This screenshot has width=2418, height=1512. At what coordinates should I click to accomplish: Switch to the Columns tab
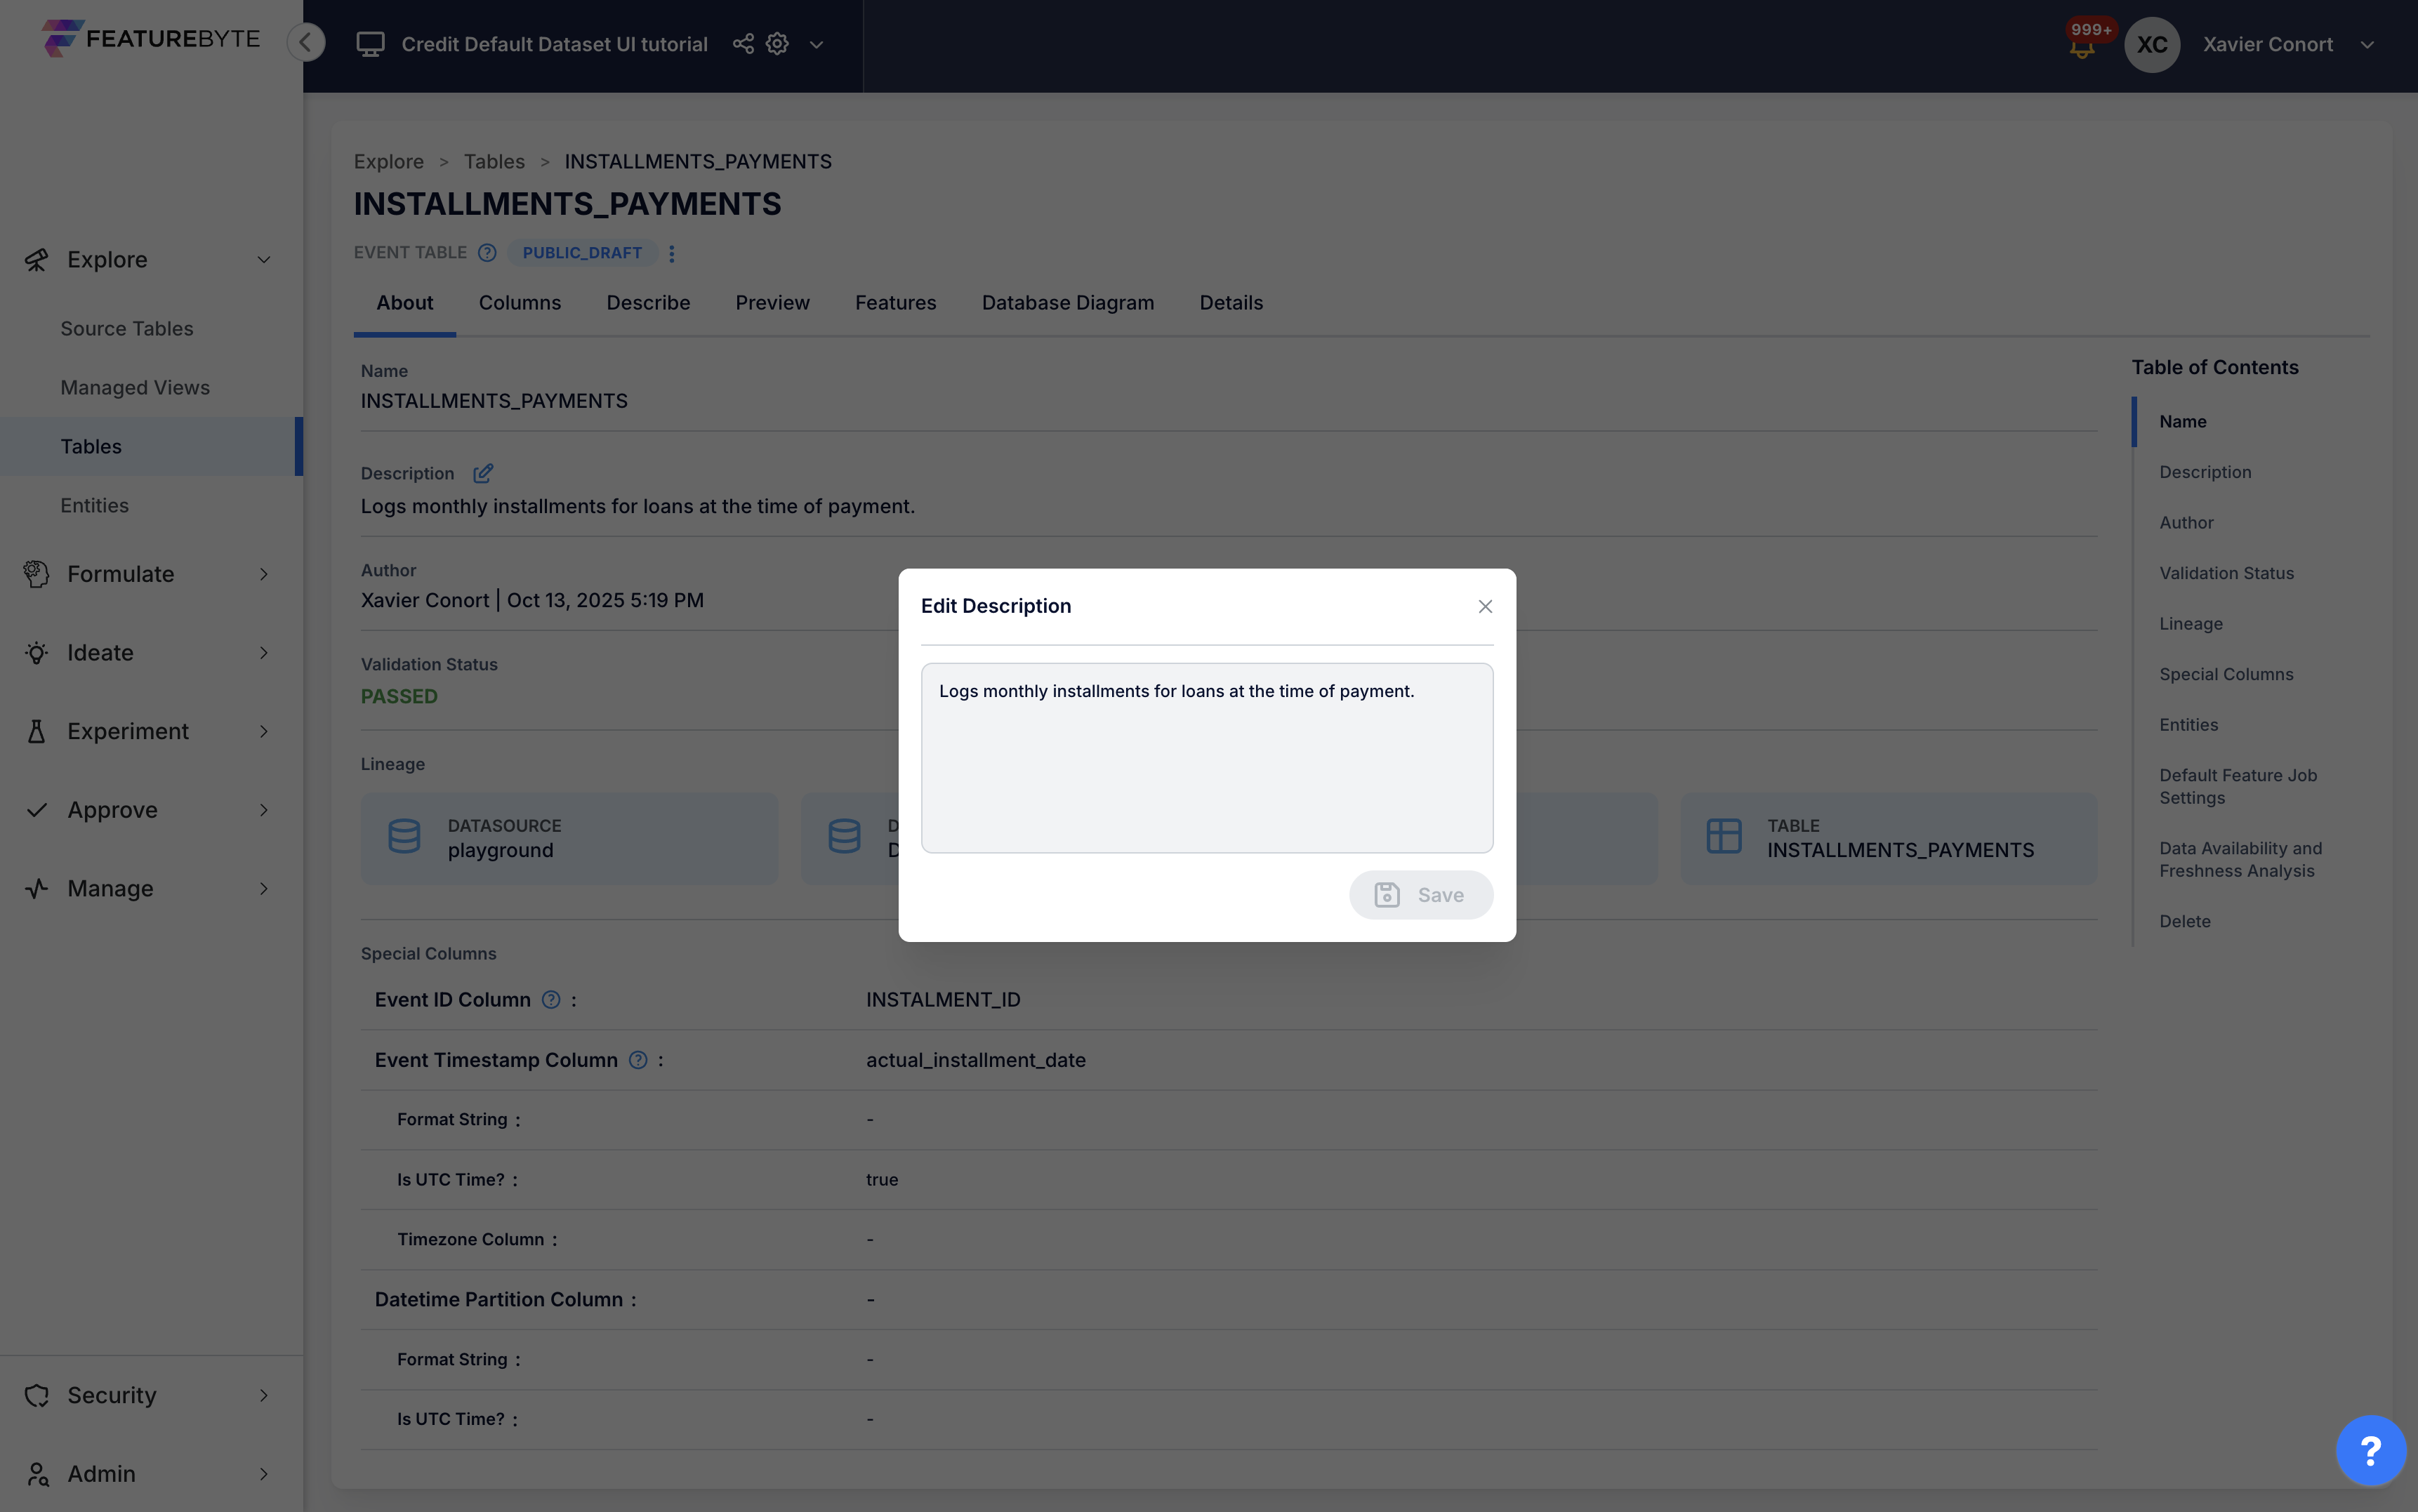[519, 303]
